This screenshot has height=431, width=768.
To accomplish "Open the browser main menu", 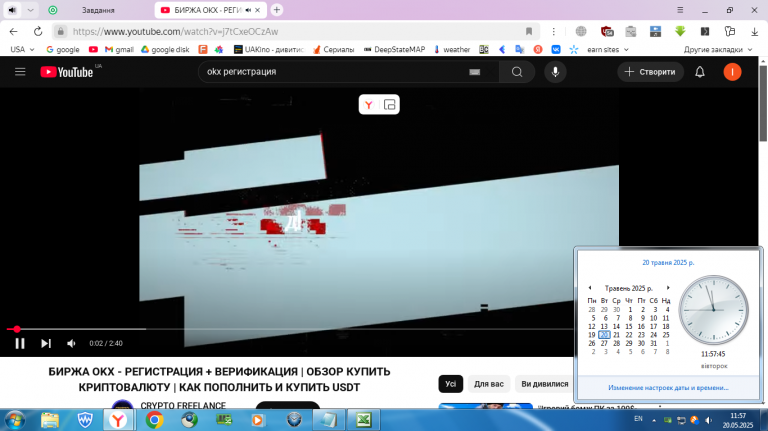I will click(680, 10).
